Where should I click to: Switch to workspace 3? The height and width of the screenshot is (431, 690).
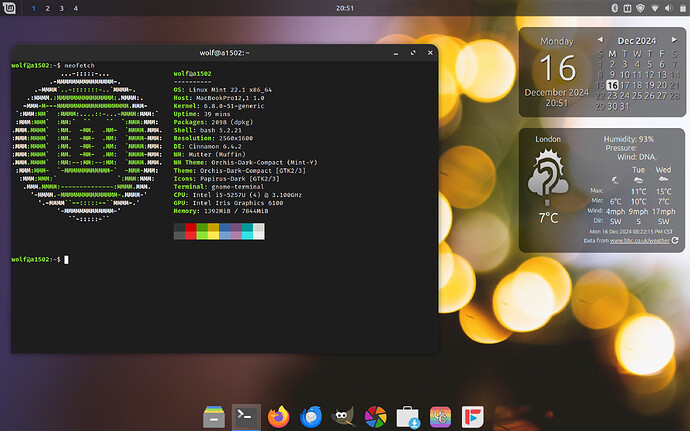click(x=62, y=8)
